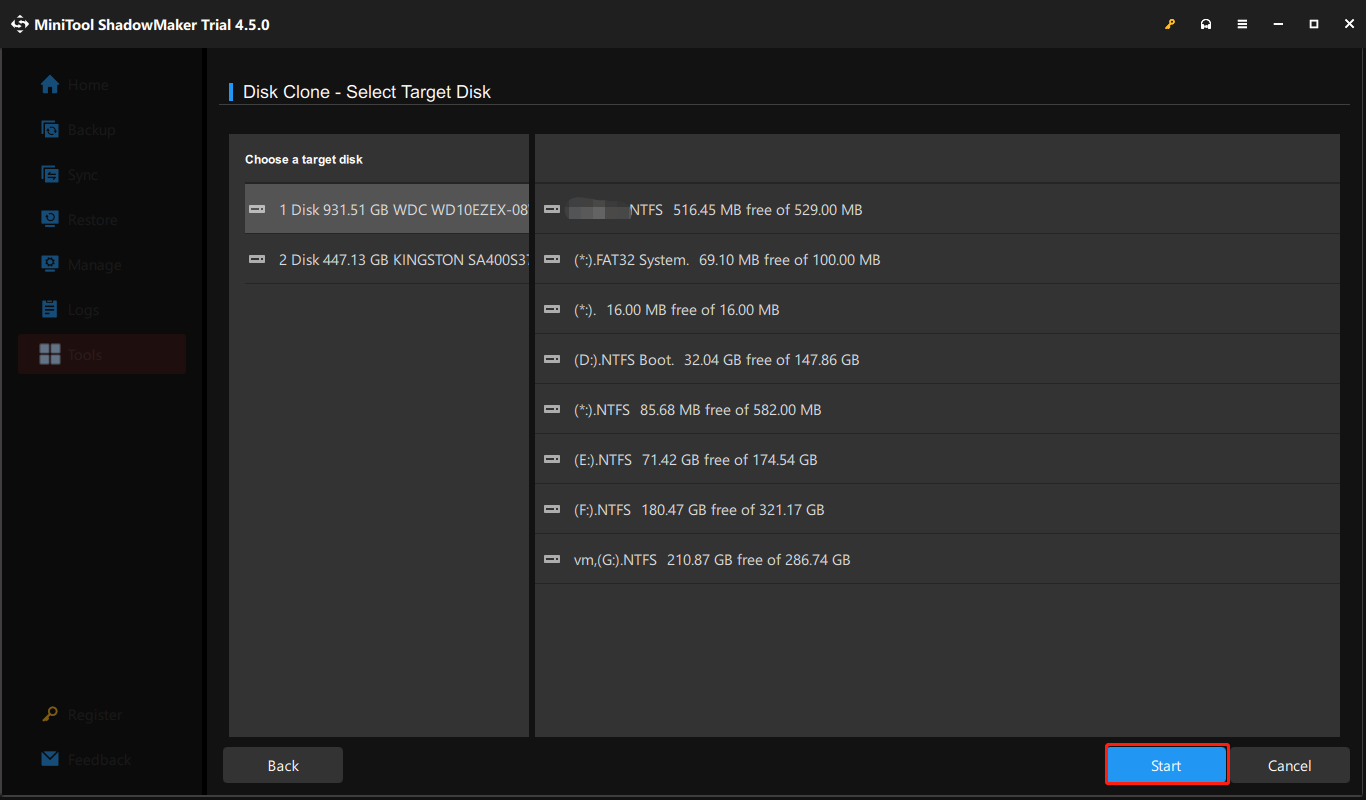1366x800 pixels.
Task: Click the Home sidebar icon
Action: click(x=51, y=85)
